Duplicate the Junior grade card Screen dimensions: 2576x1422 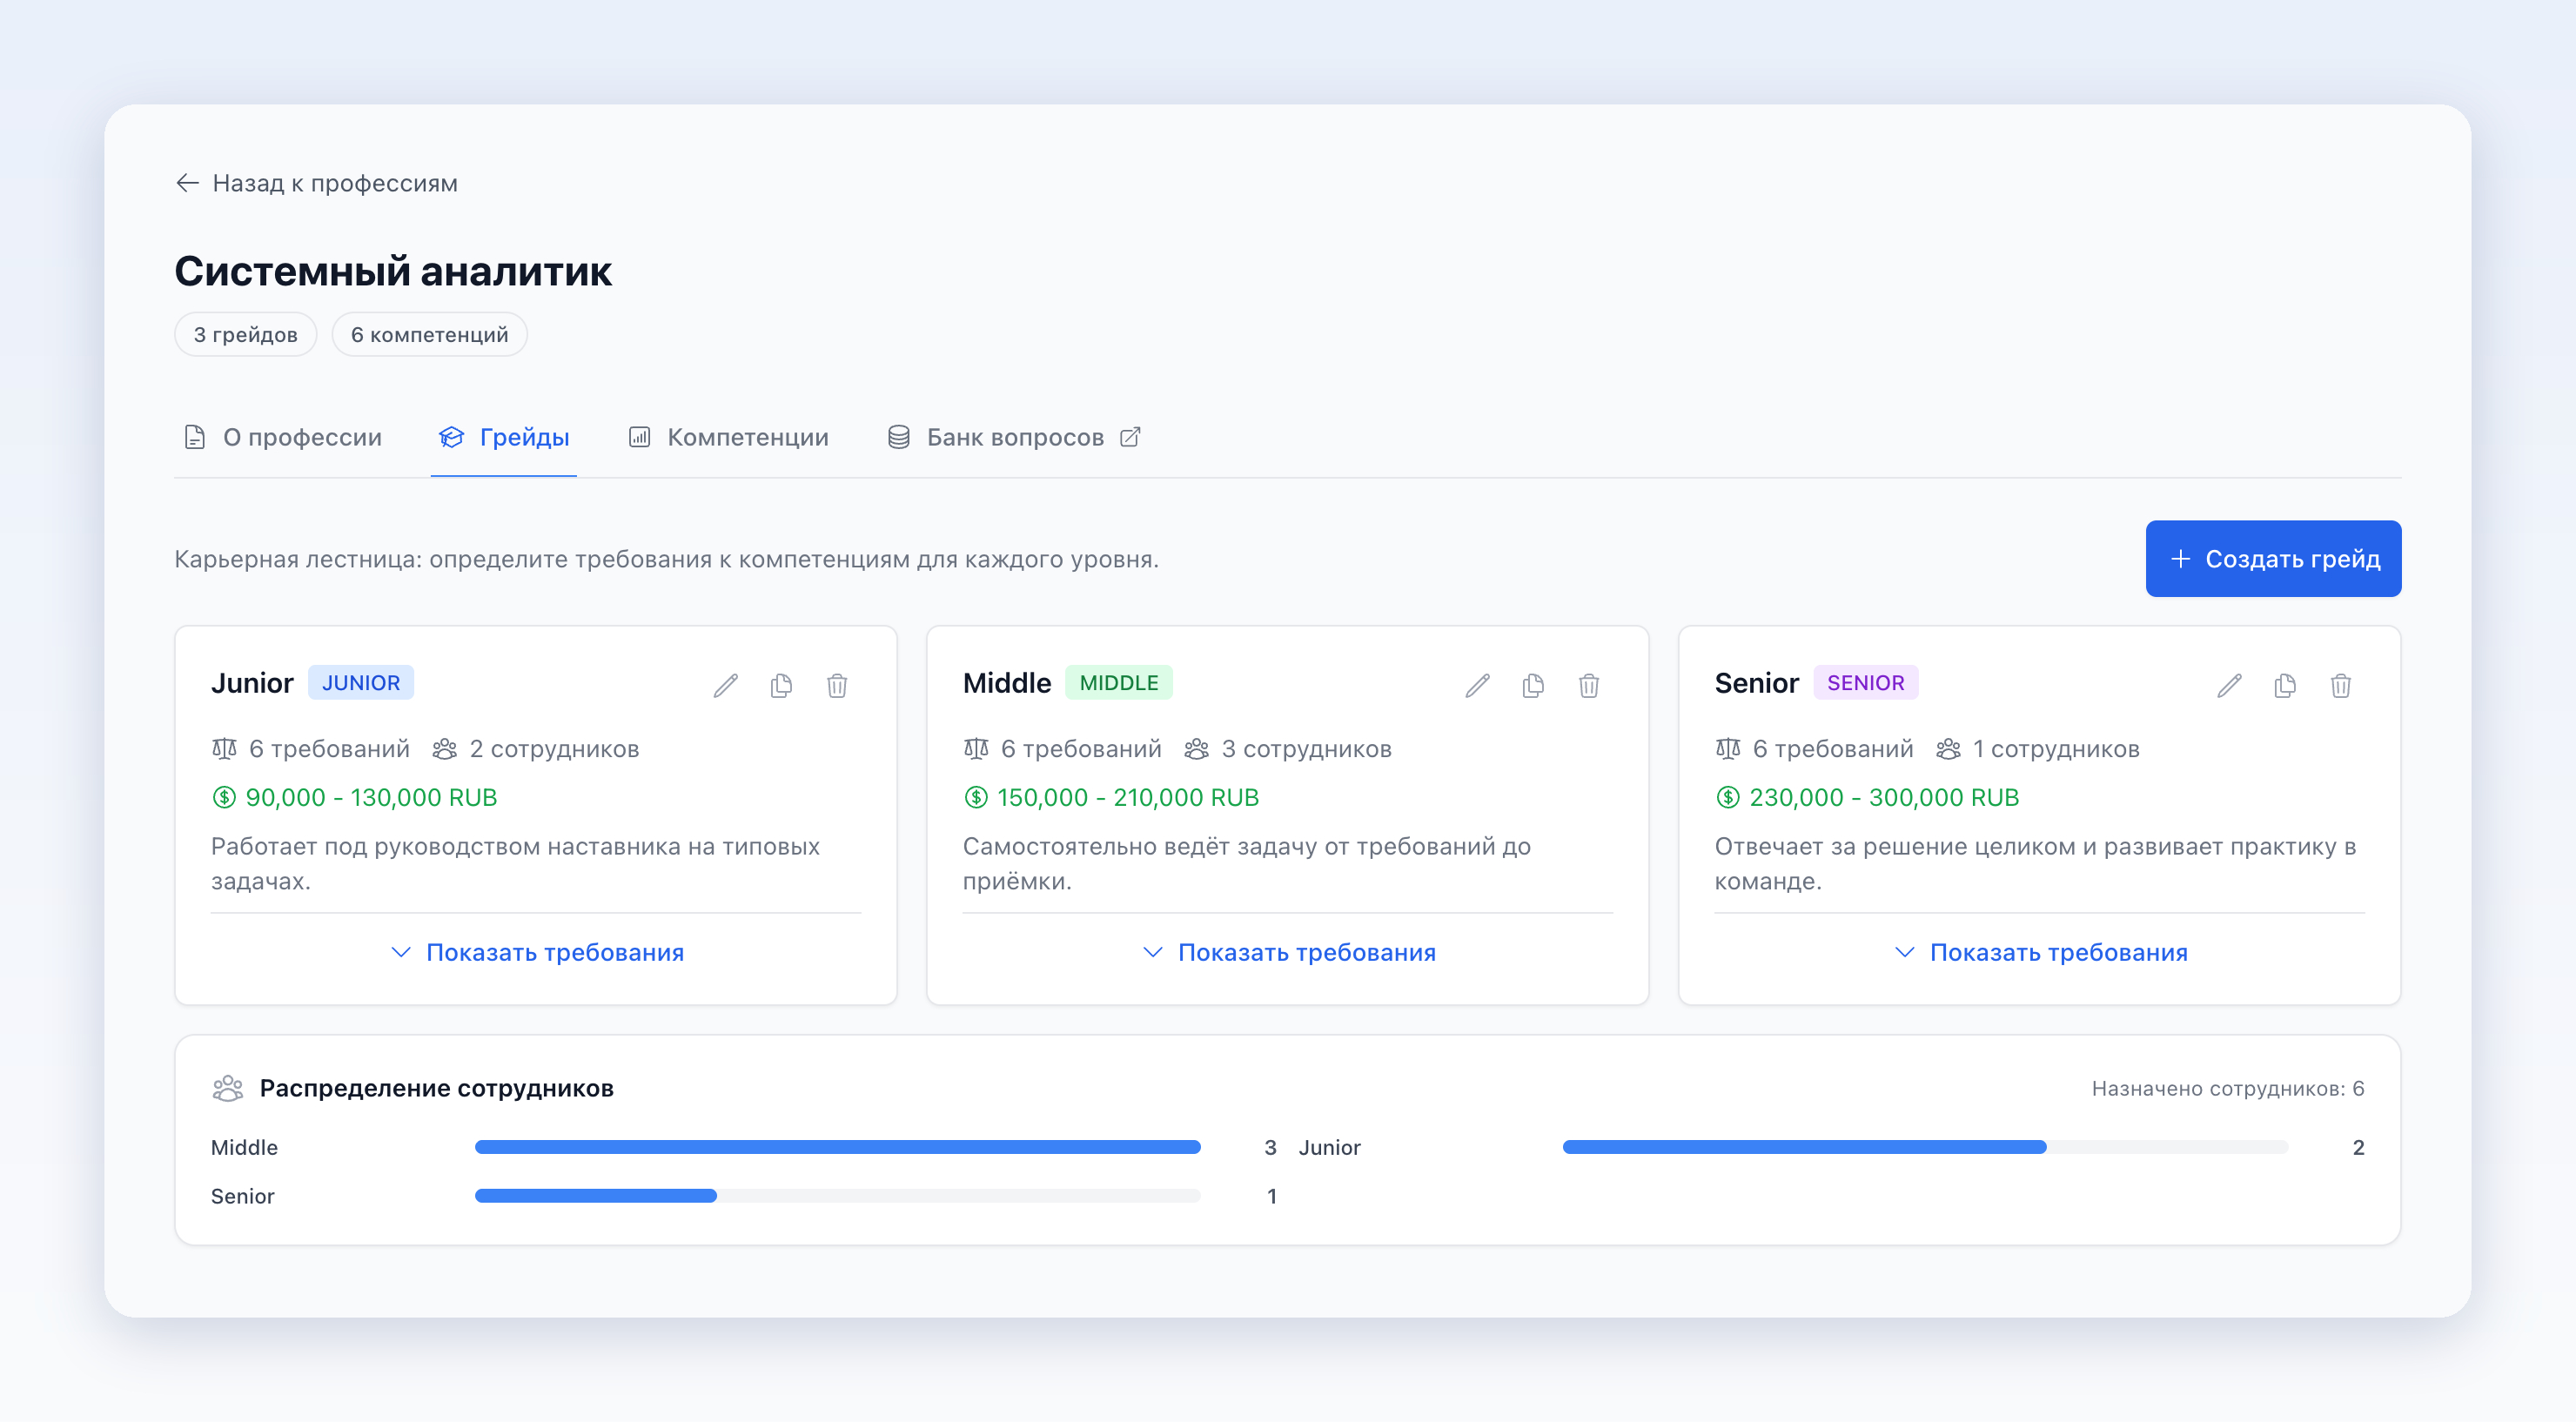click(782, 685)
